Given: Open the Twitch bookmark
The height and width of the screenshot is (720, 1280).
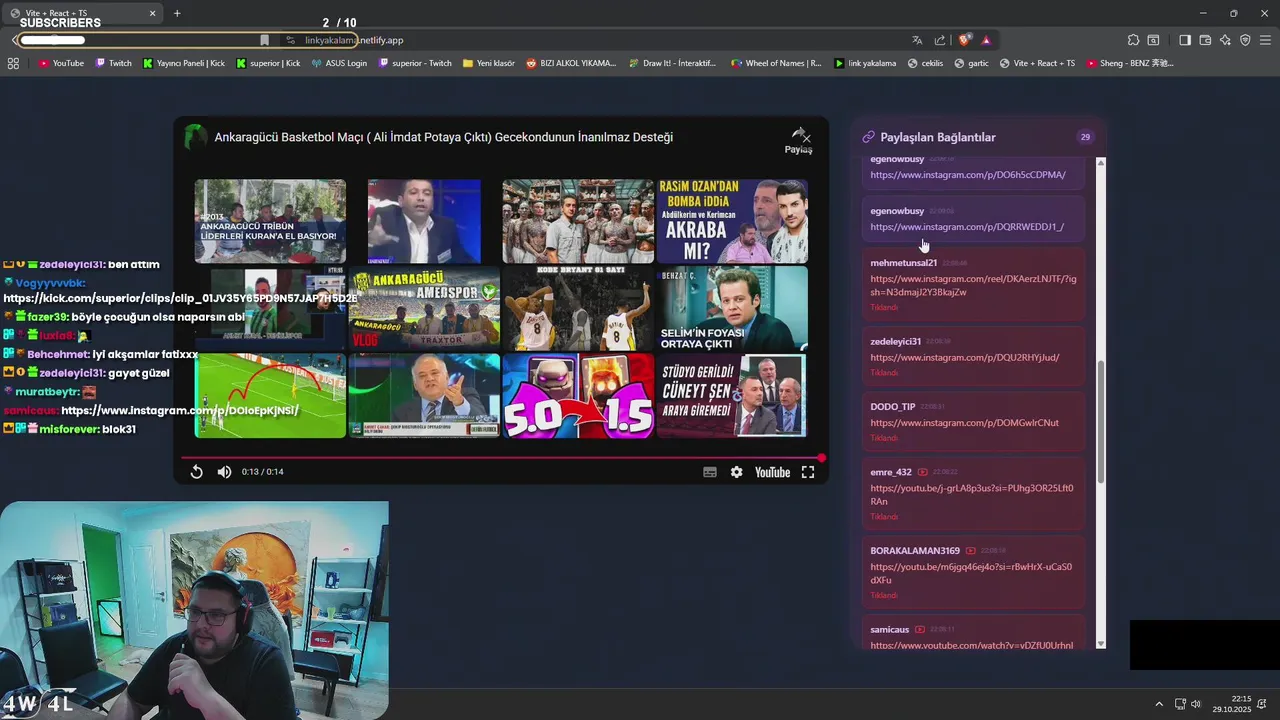Looking at the screenshot, I should pyautogui.click(x=113, y=63).
